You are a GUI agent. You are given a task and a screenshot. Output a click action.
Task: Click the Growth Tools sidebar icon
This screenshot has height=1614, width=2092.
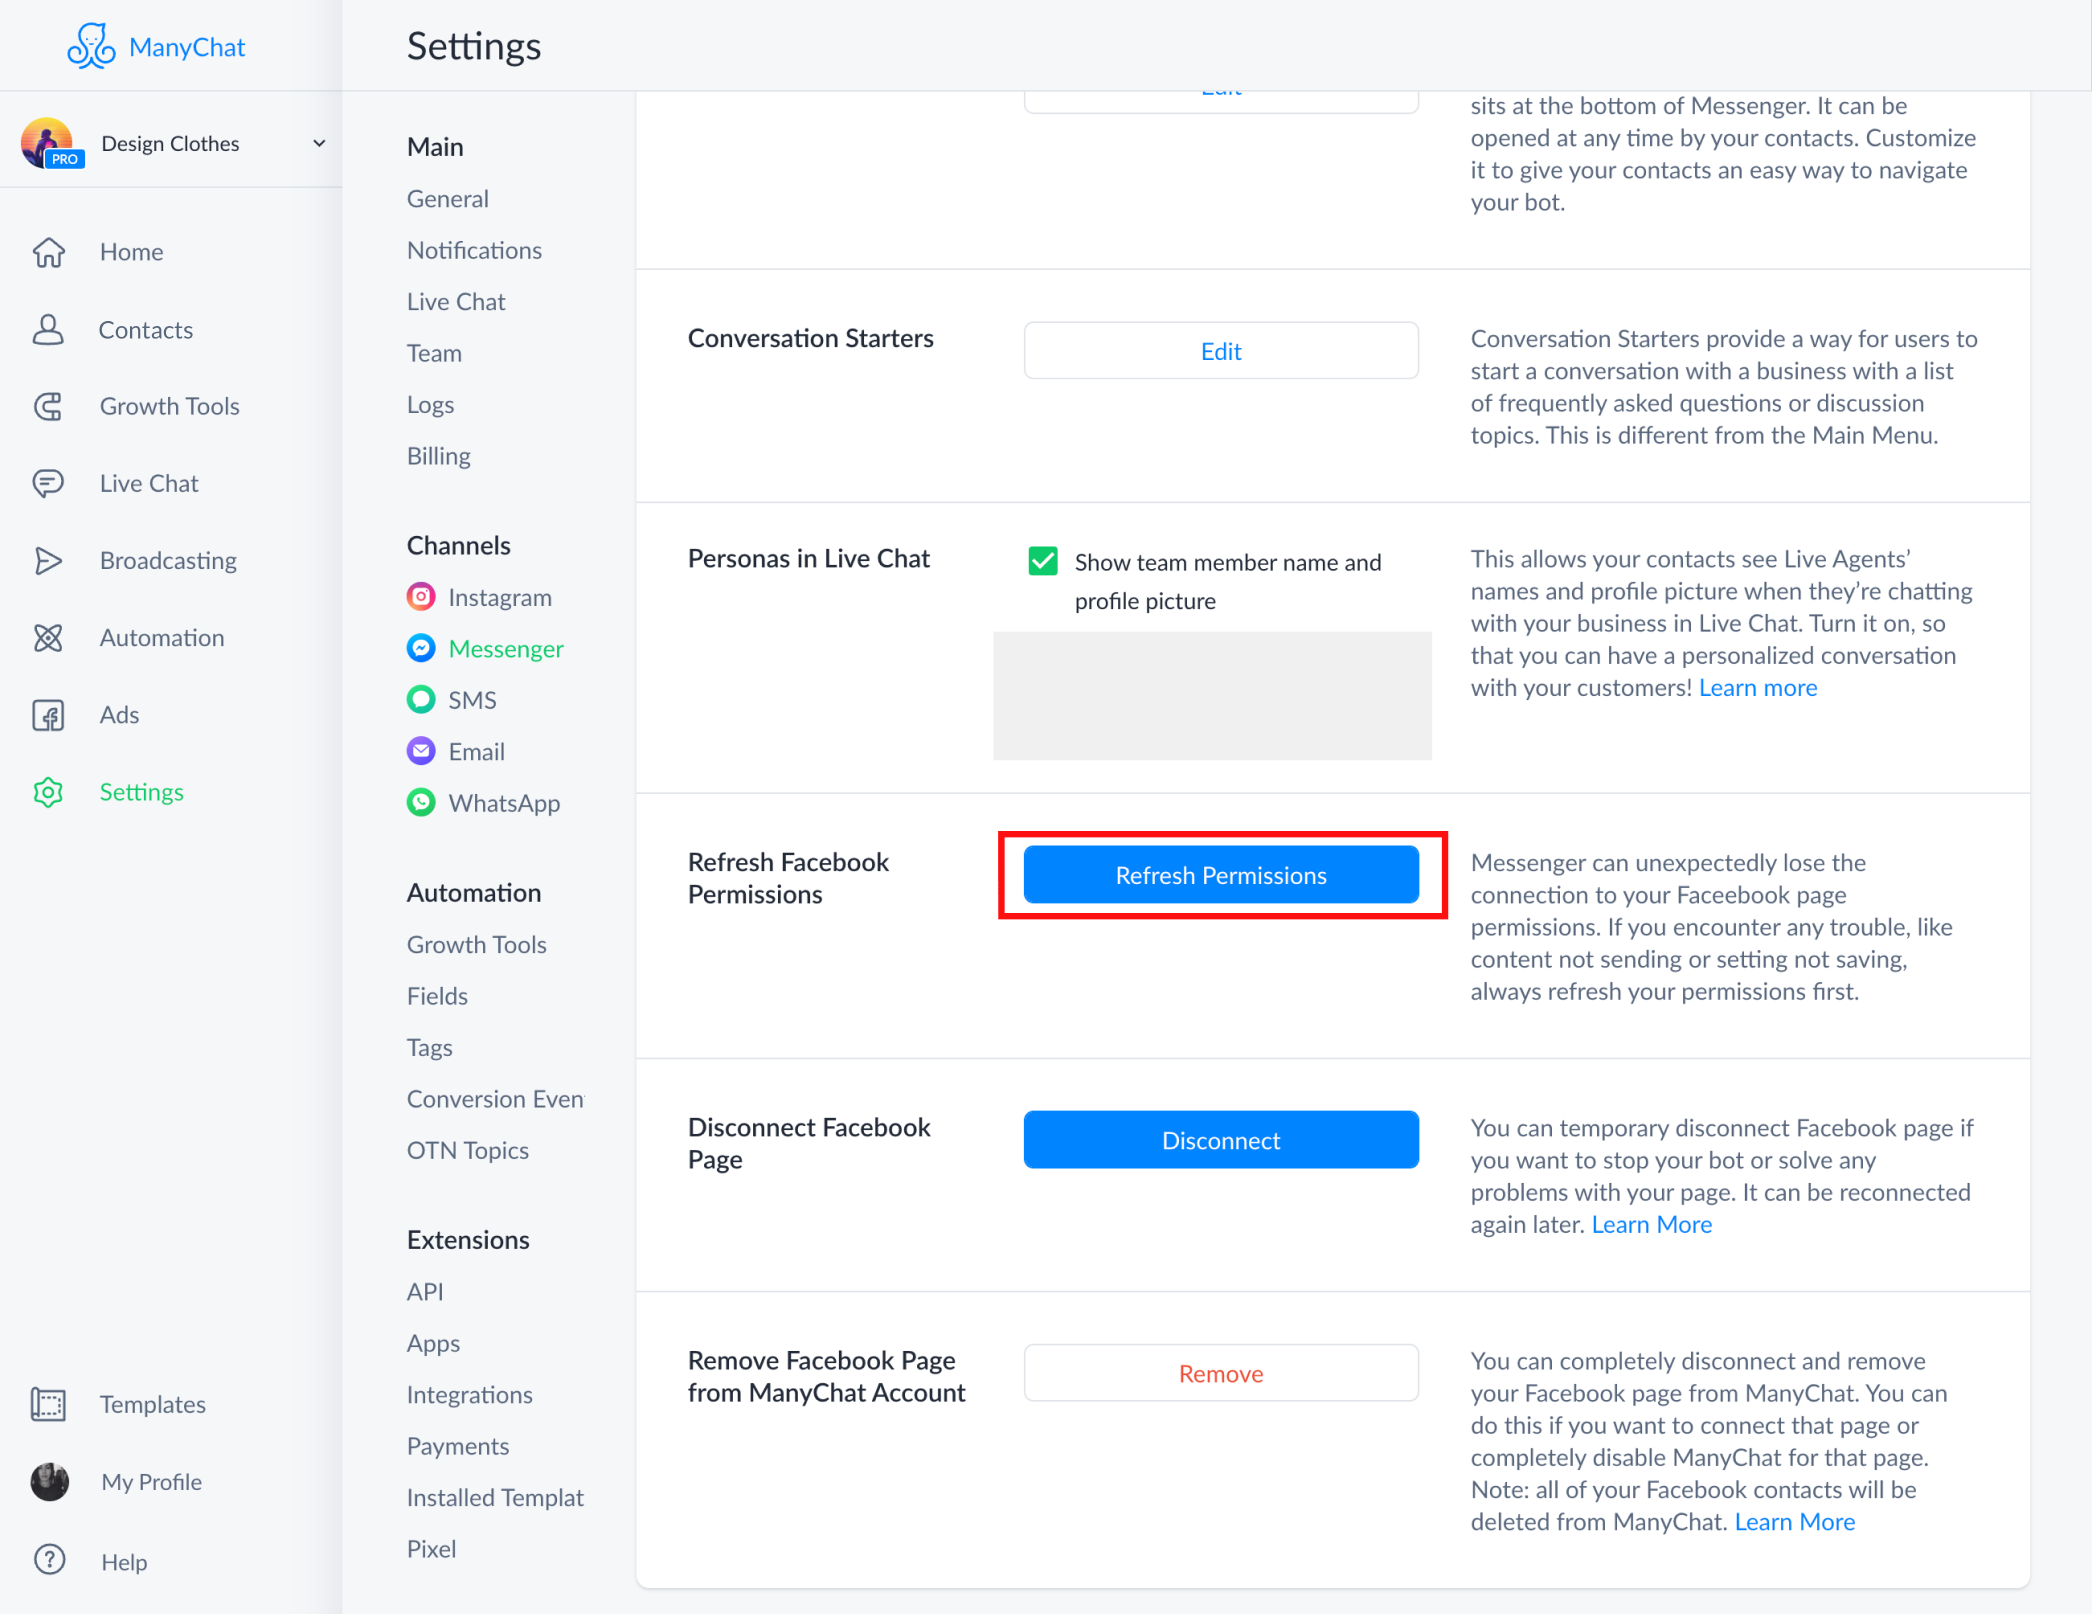pyautogui.click(x=48, y=406)
